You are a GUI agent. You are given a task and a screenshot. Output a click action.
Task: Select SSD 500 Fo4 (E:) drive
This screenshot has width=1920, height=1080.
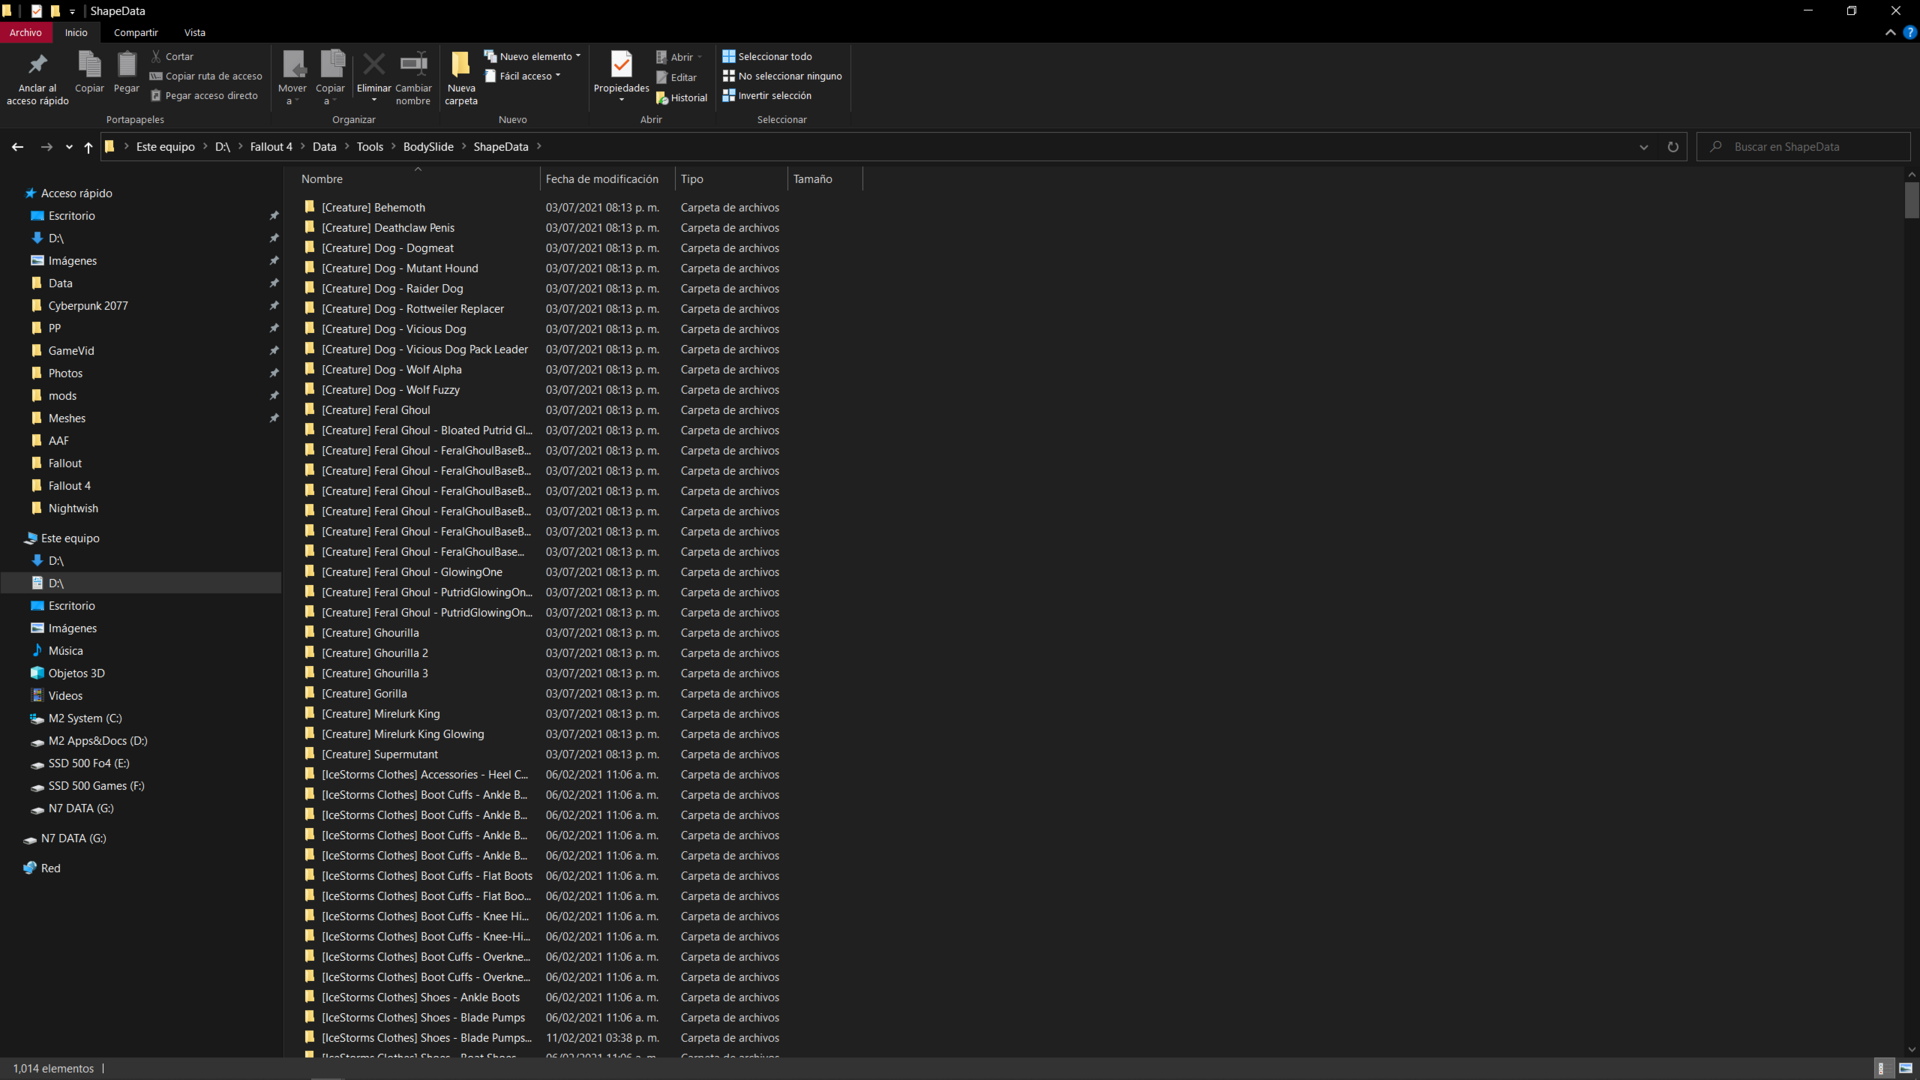(x=88, y=763)
